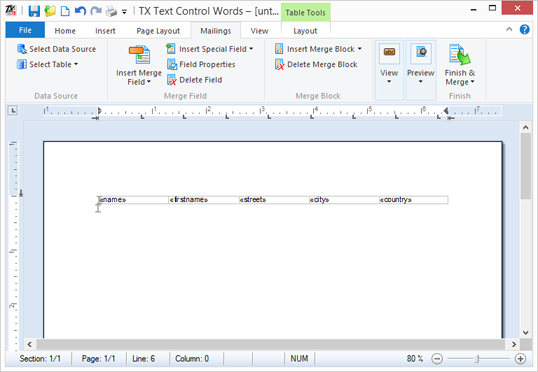Screen dimensions: 538x372
Task: Switch to the Insert tab
Action: 105,31
